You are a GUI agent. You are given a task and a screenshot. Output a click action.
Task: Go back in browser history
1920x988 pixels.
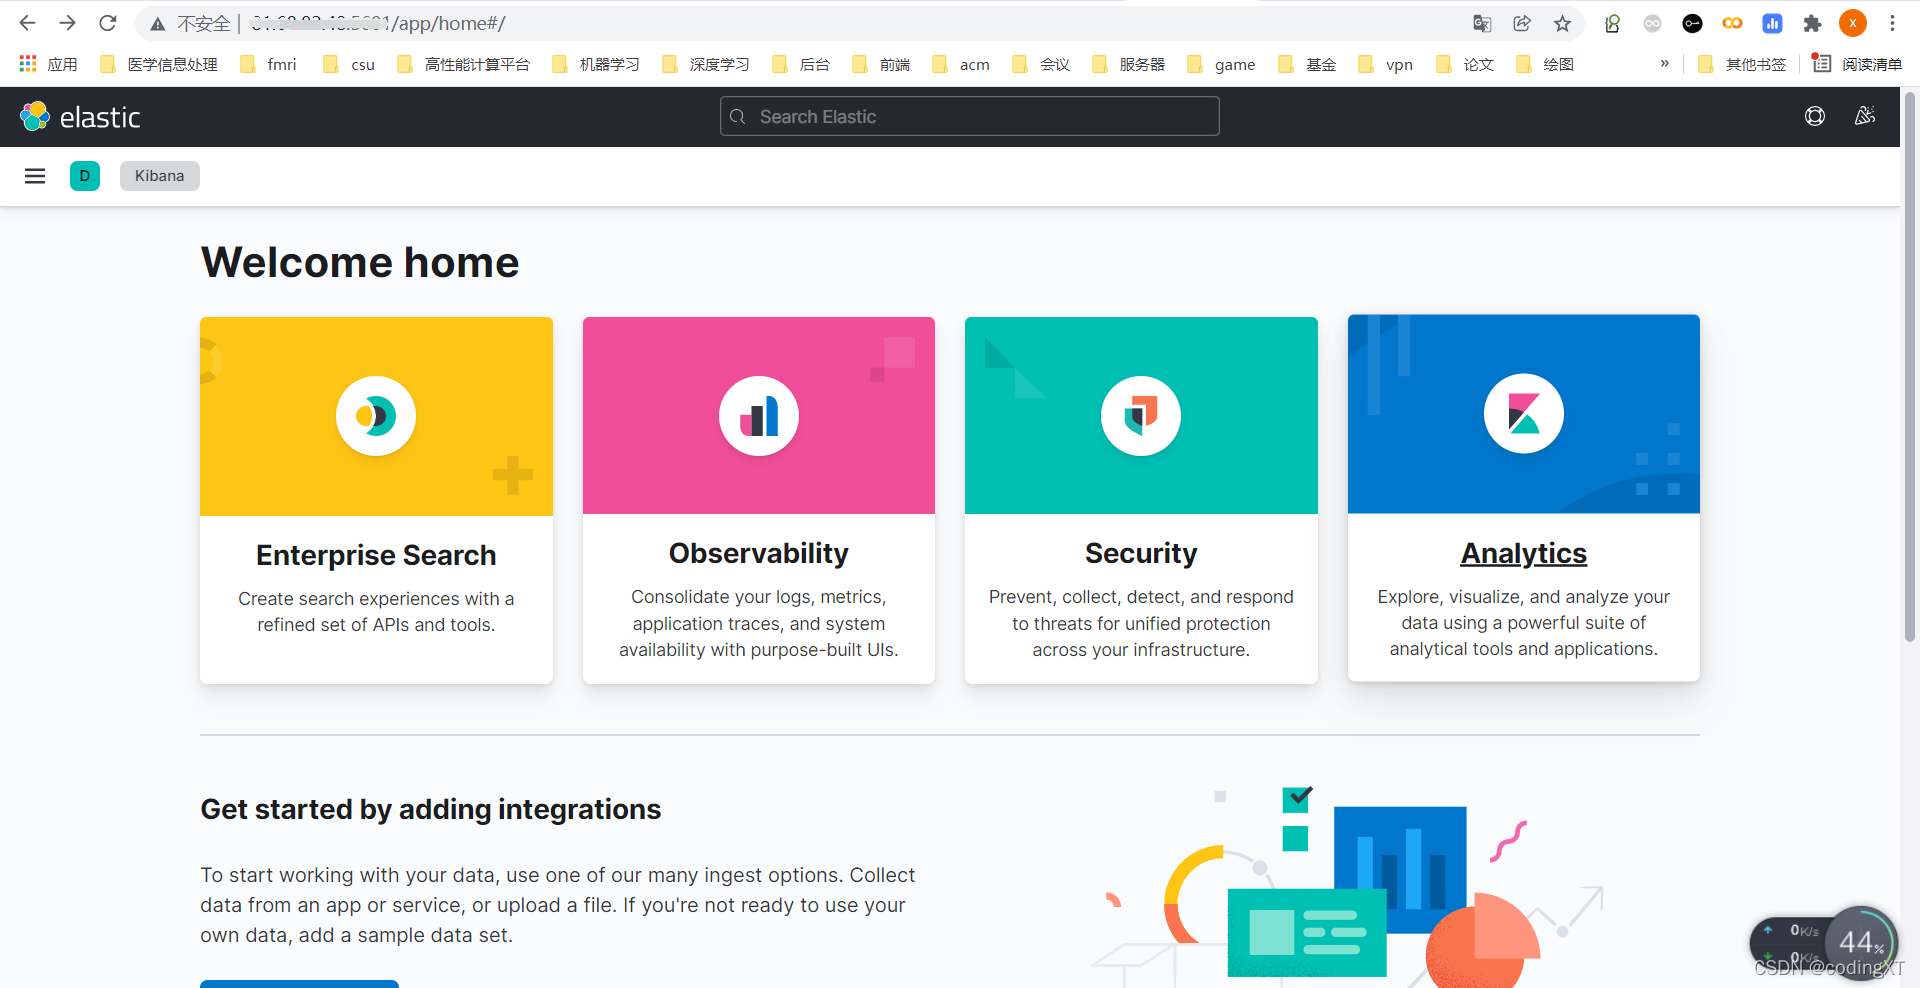point(27,23)
